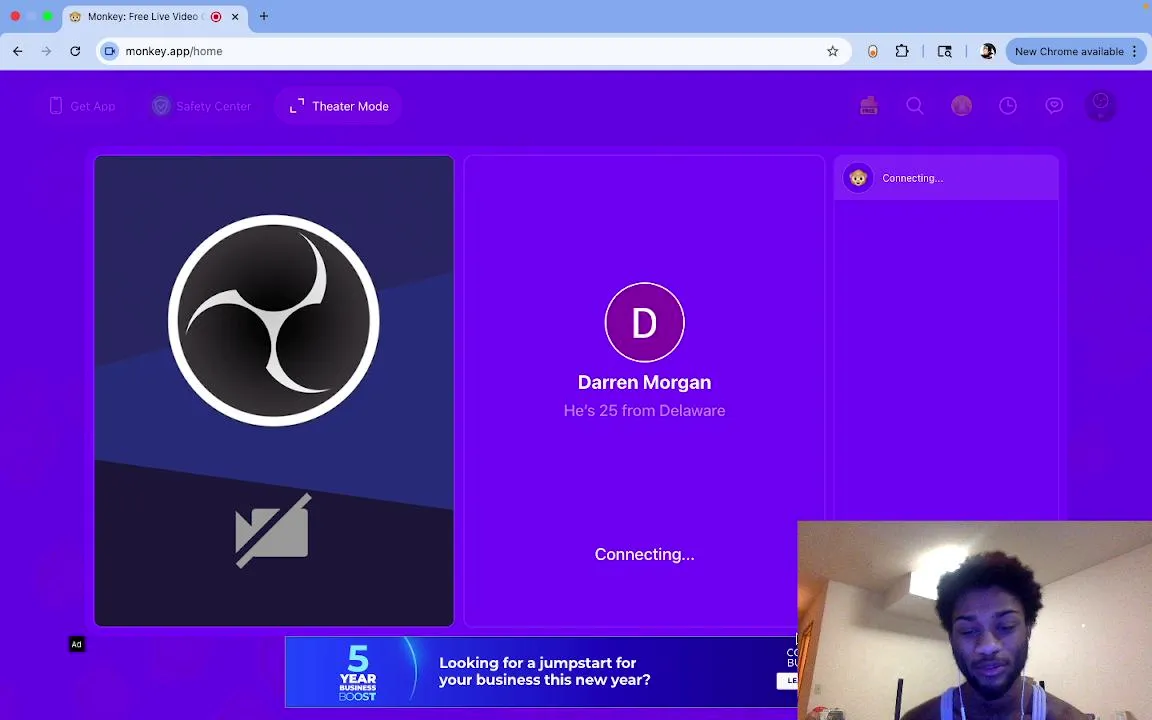Click "He's 25 from Delaware" text
Screen dimensions: 1152x720
click(644, 411)
